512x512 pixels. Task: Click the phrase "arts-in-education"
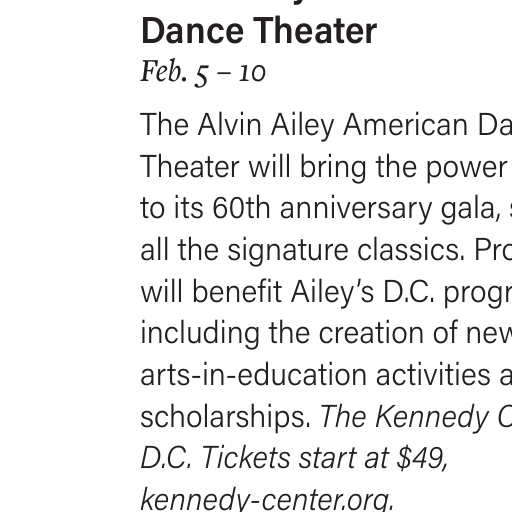(x=254, y=375)
